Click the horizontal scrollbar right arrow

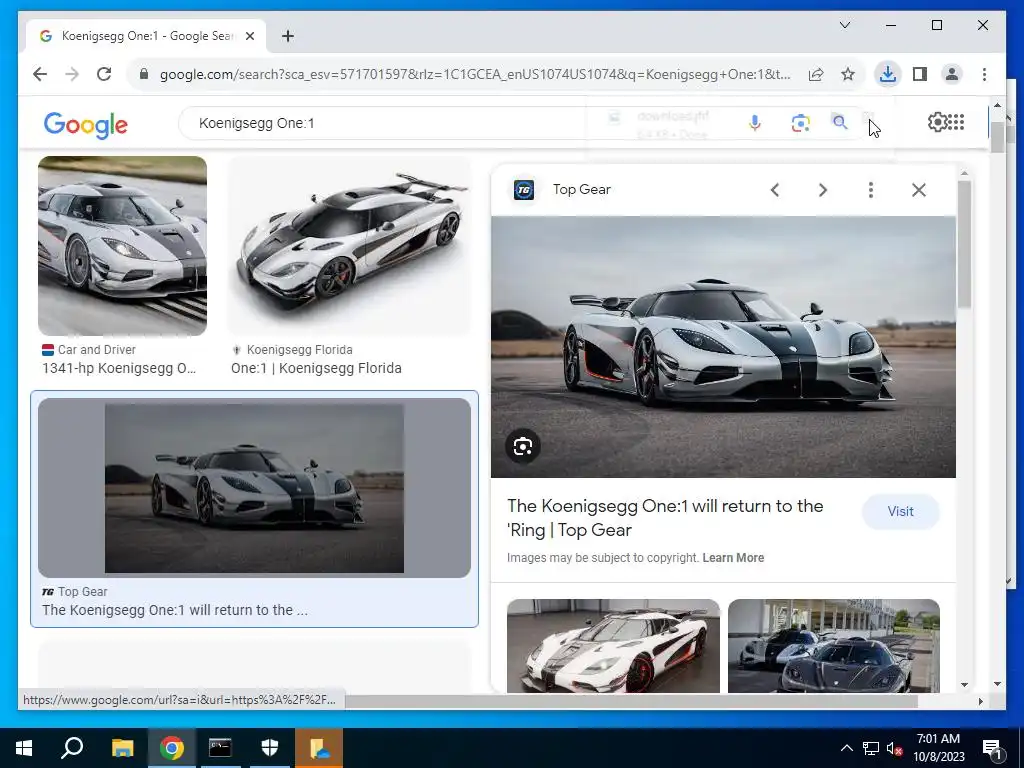980,701
